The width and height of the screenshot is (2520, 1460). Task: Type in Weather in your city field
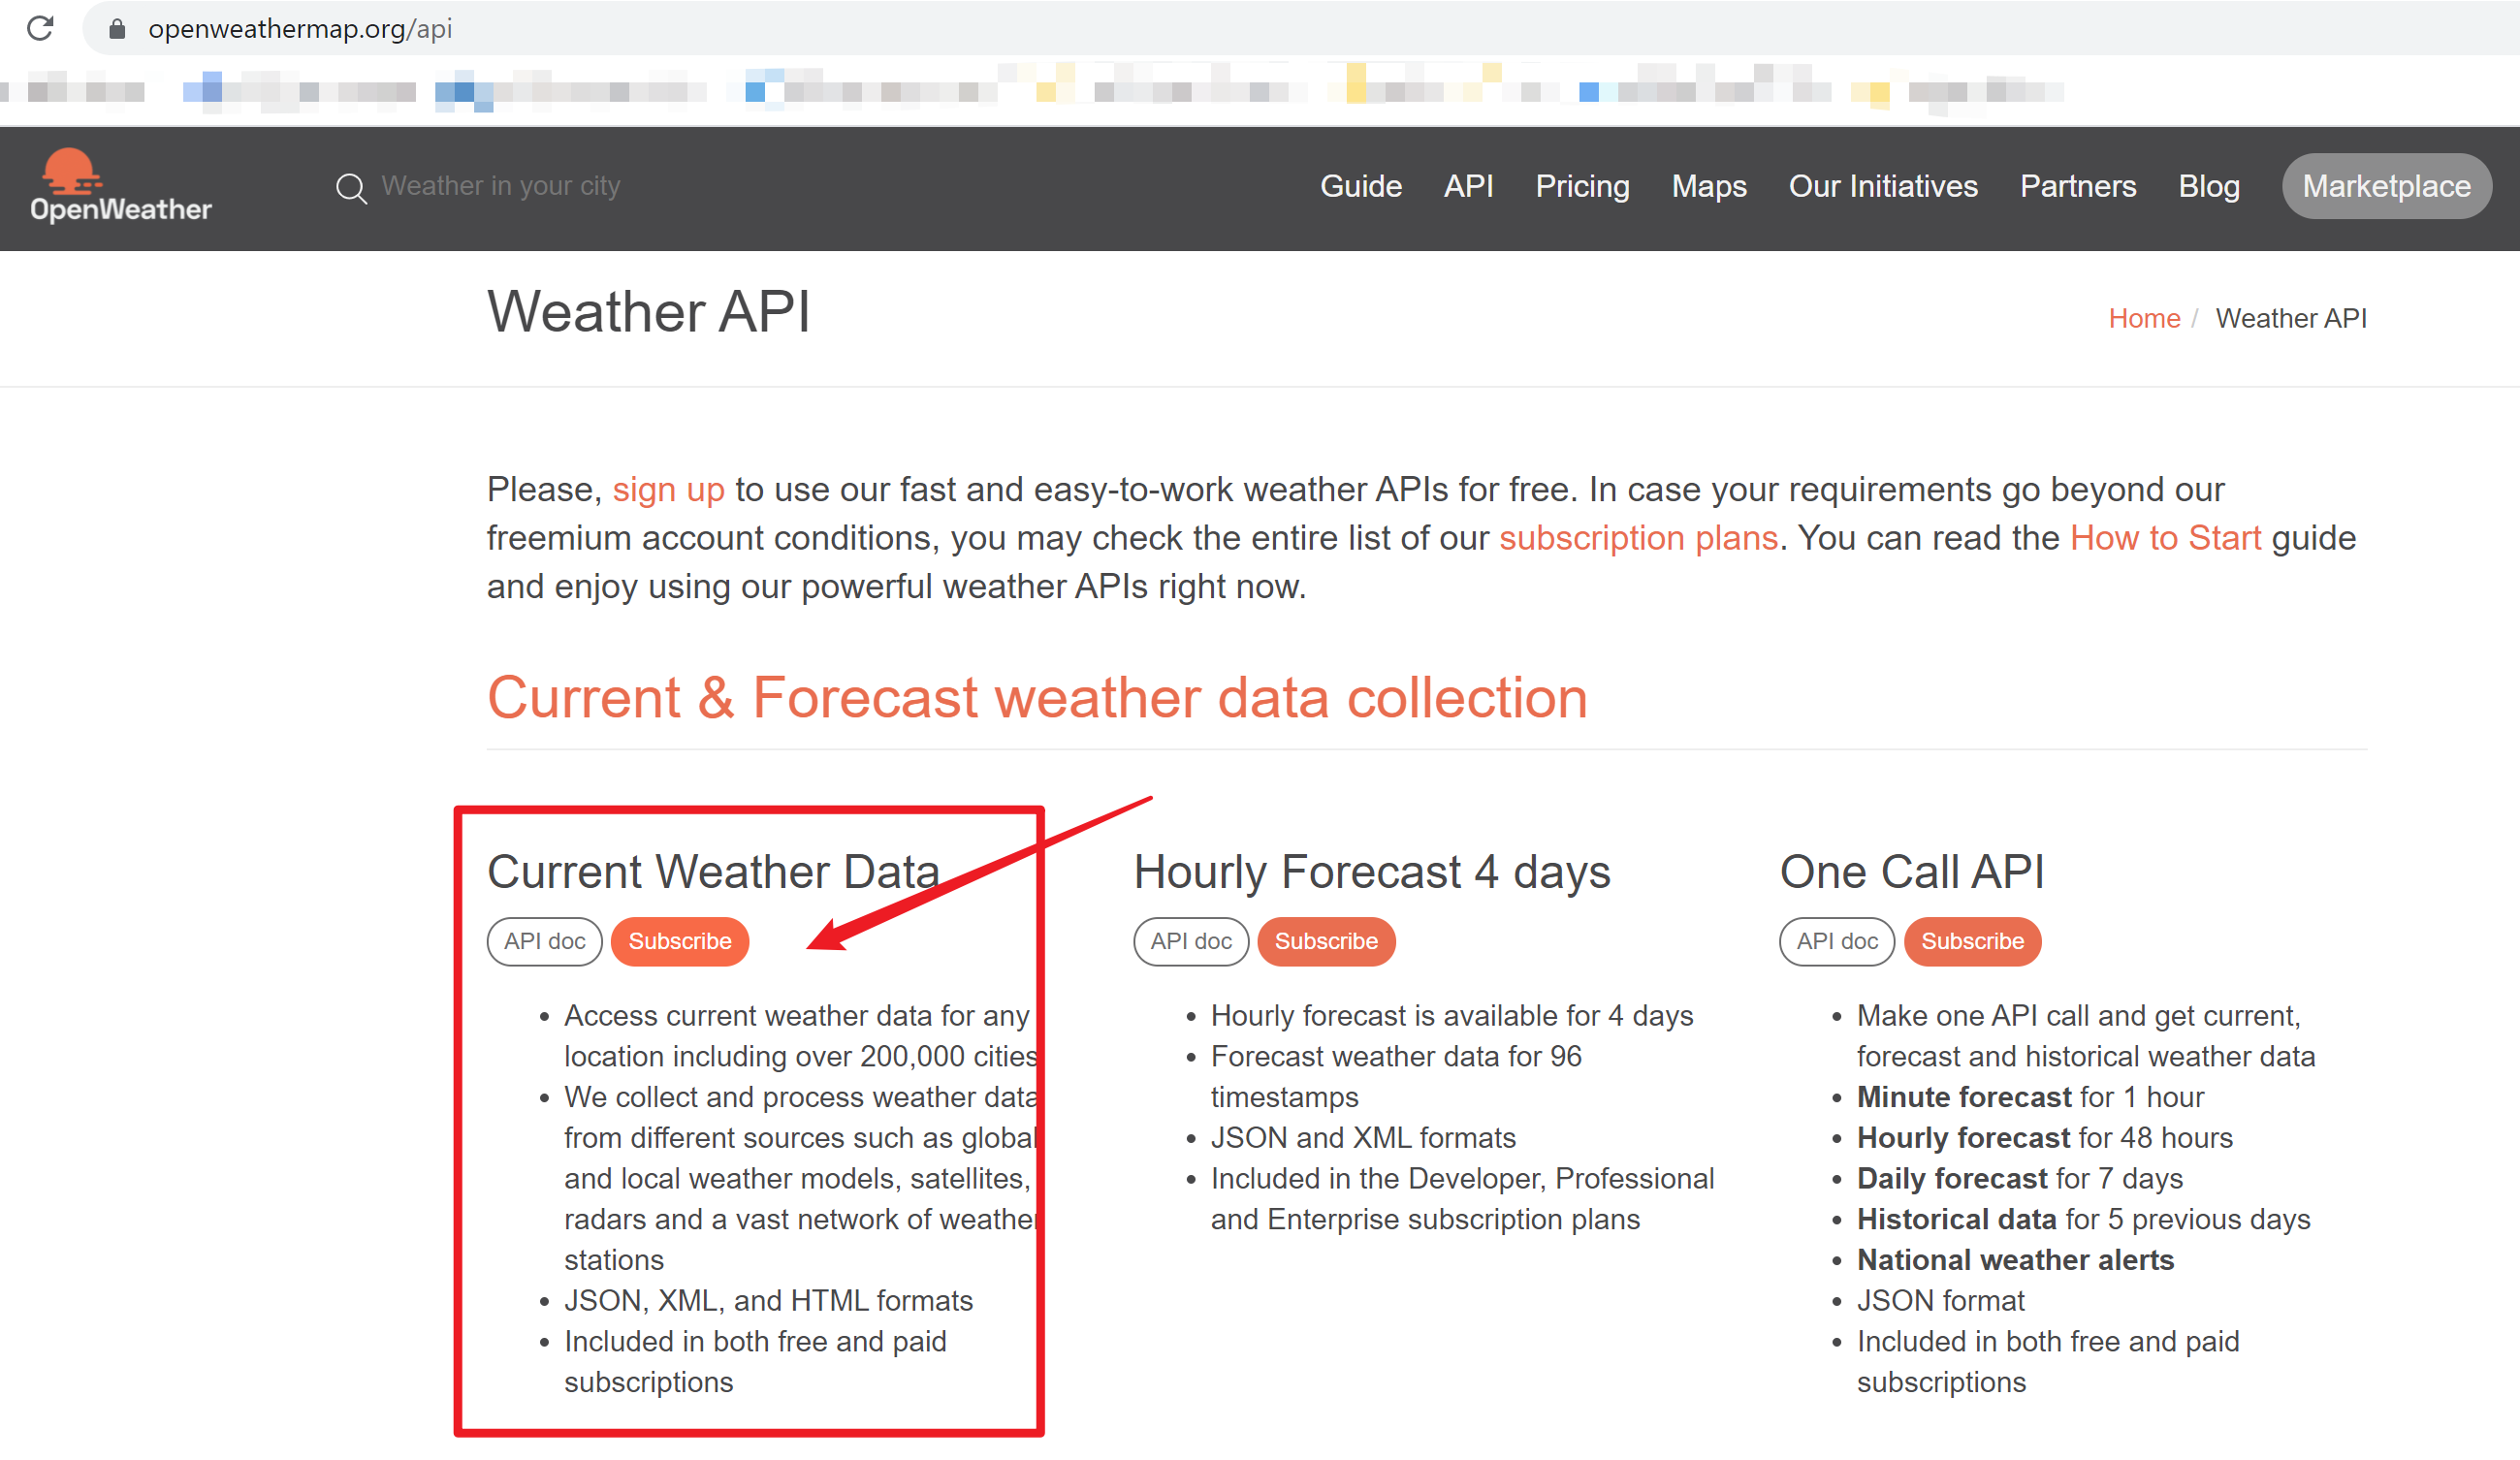pyautogui.click(x=500, y=187)
